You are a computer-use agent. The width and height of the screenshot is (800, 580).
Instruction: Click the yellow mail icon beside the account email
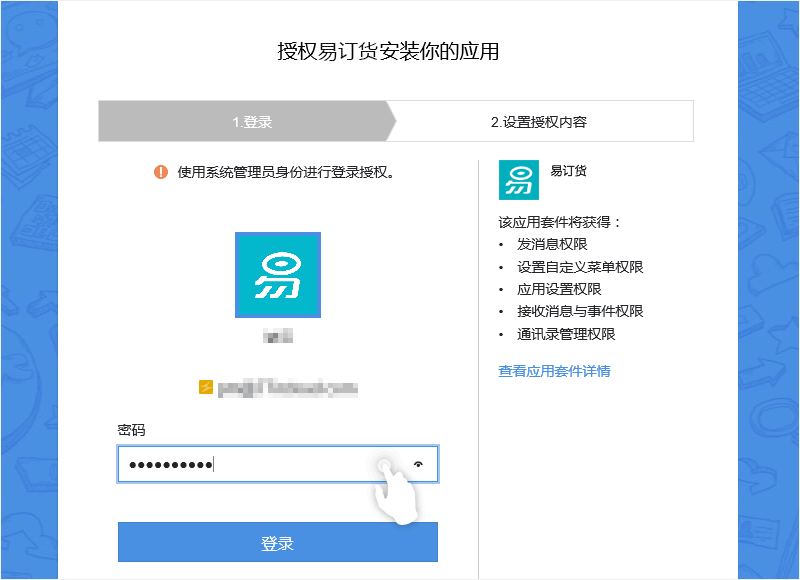tap(206, 387)
